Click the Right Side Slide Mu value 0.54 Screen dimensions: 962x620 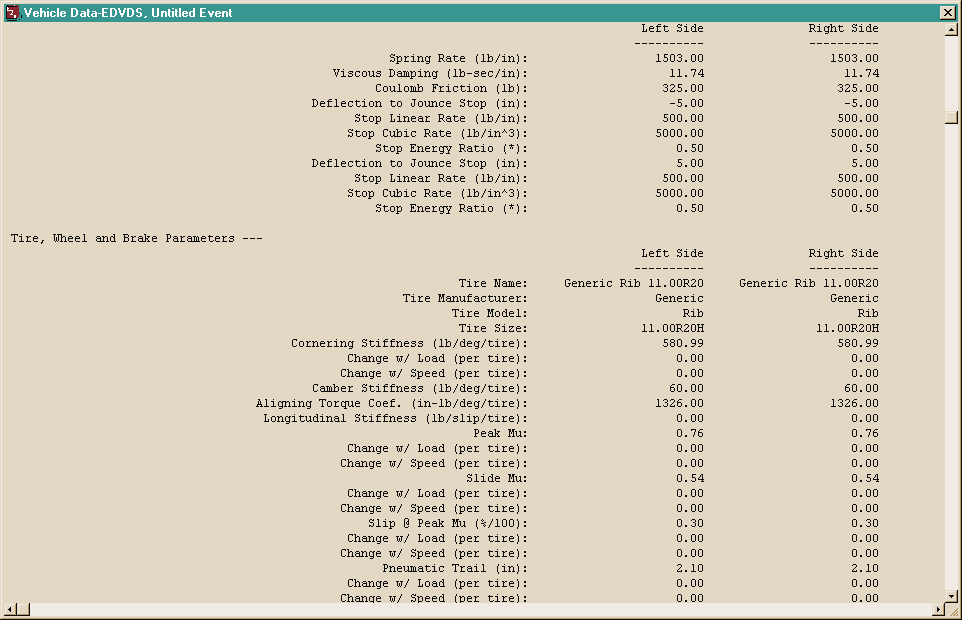click(x=864, y=478)
